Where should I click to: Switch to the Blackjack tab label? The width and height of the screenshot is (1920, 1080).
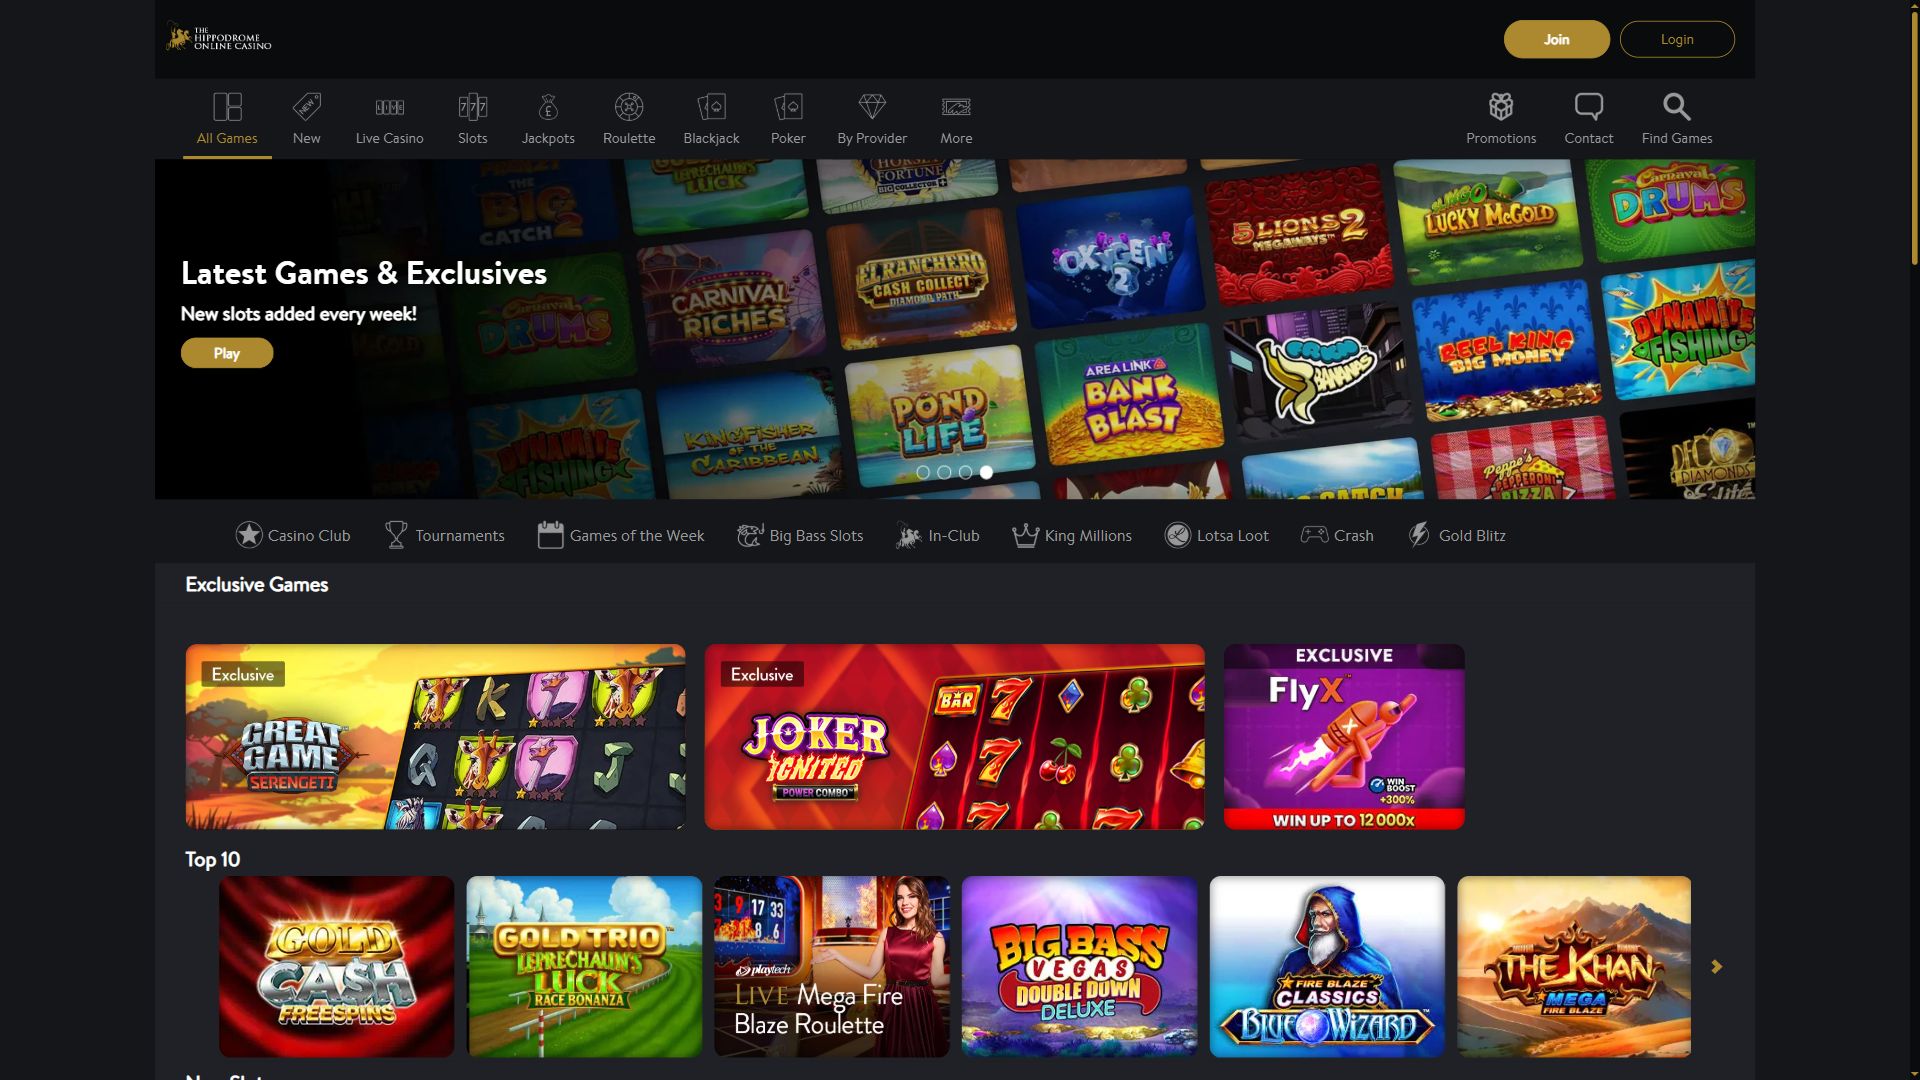tap(711, 138)
